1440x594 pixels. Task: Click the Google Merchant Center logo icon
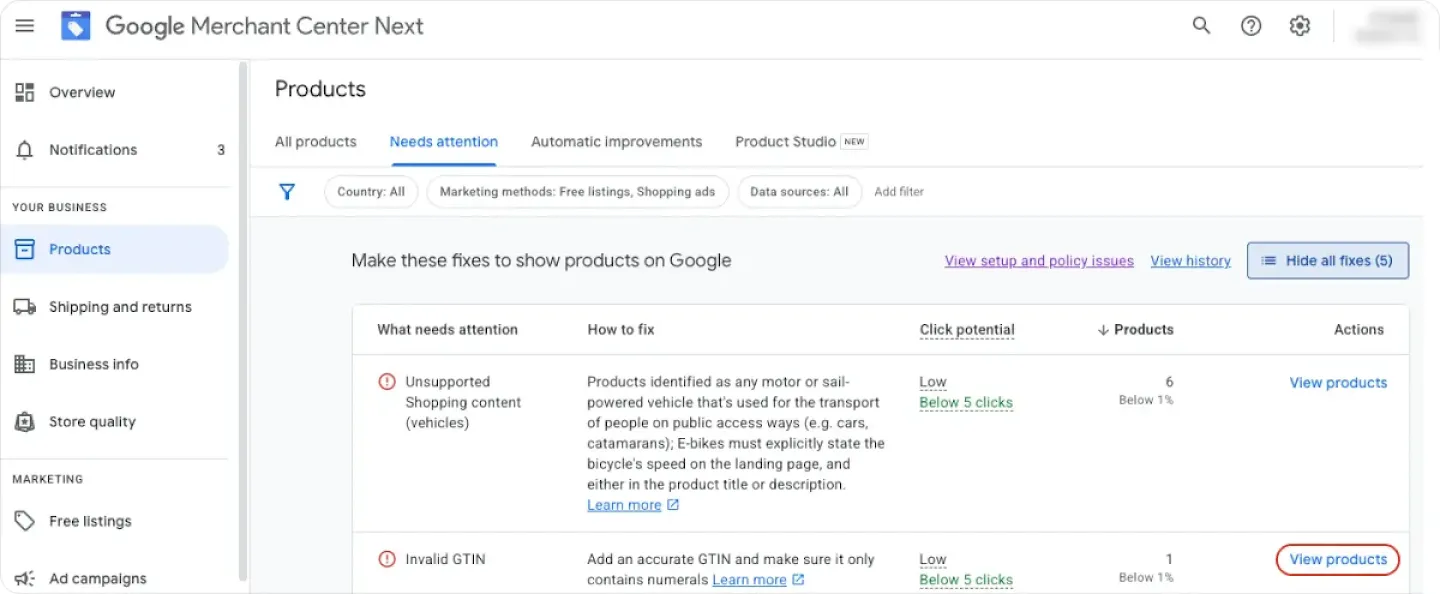point(75,26)
